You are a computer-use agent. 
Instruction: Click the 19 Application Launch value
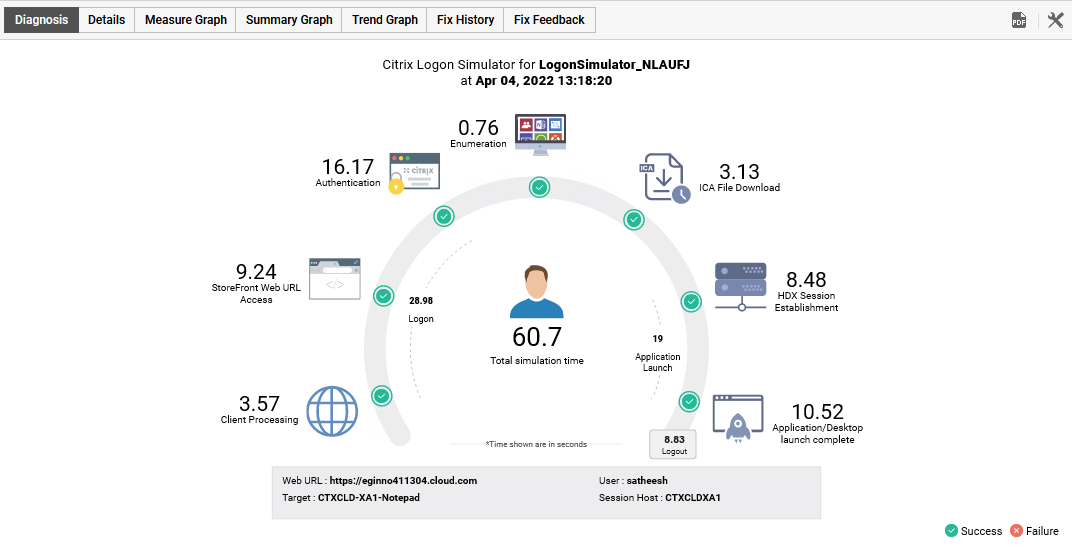coord(658,338)
